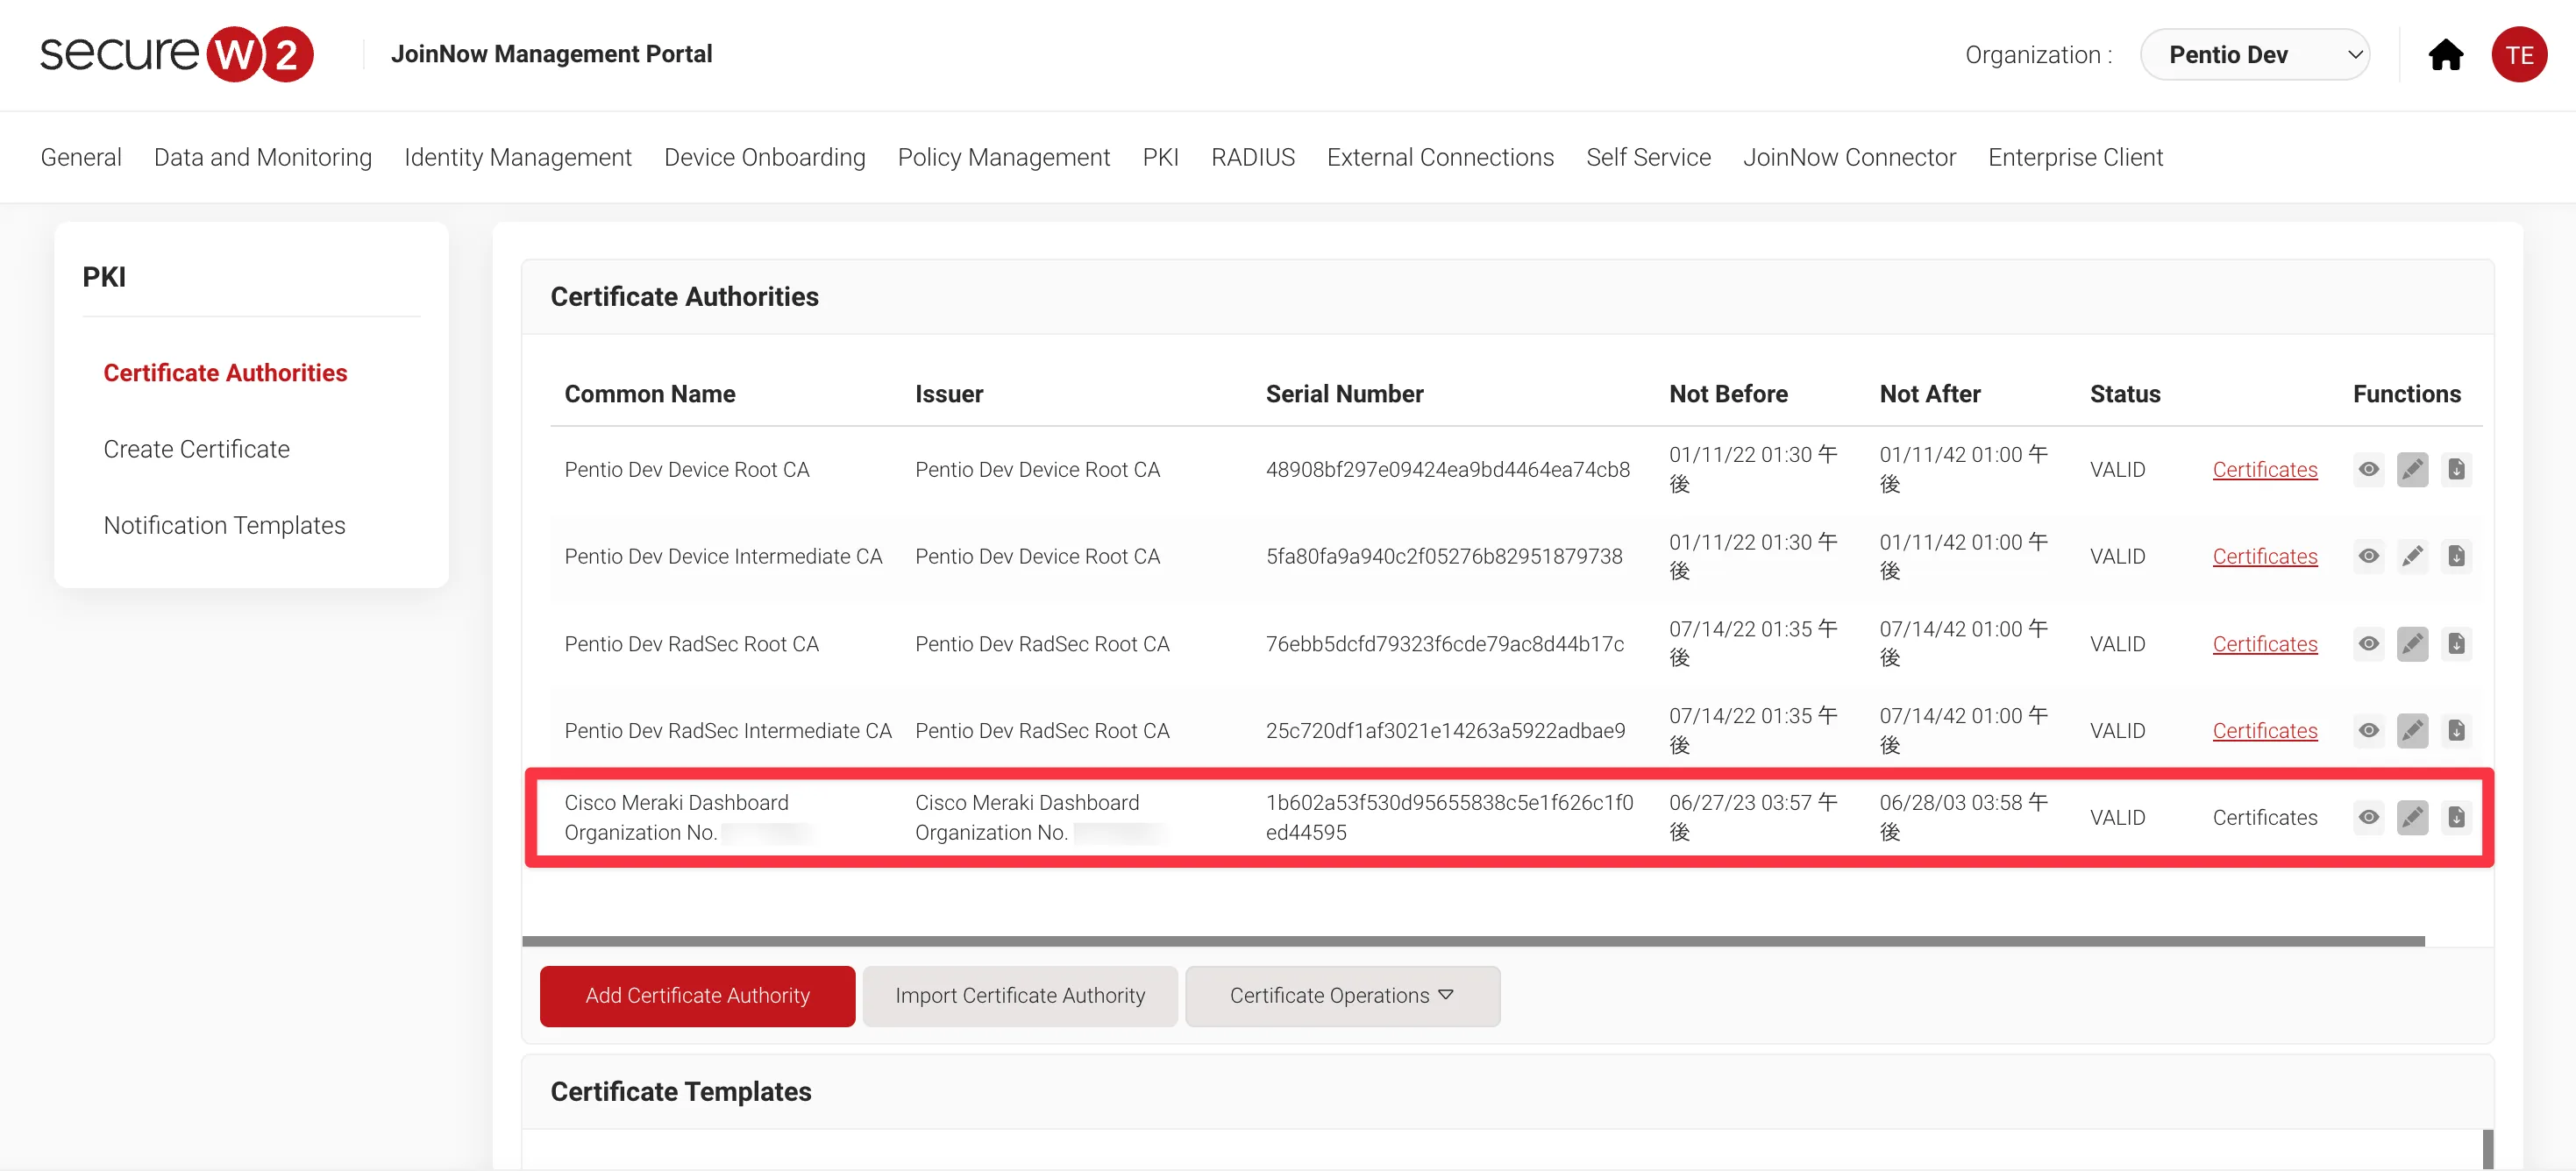This screenshot has width=2576, height=1171.
Task: Click the Not After column header
Action: coord(1929,394)
